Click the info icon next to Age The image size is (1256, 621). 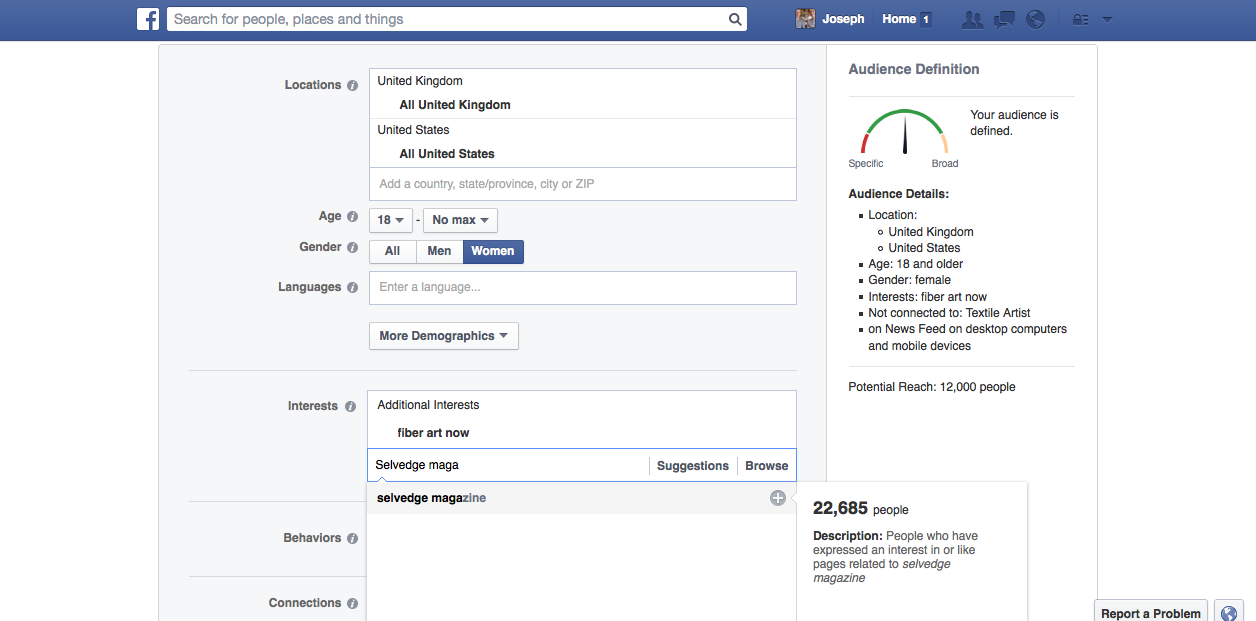point(352,217)
